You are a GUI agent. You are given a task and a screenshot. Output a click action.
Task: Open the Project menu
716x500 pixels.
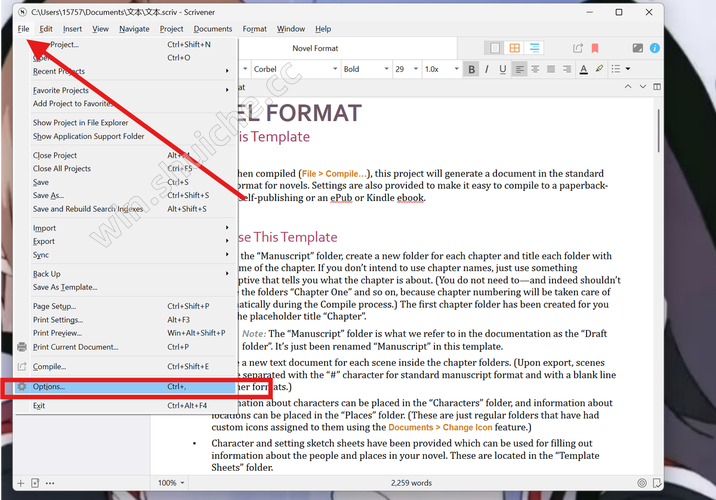tap(171, 29)
